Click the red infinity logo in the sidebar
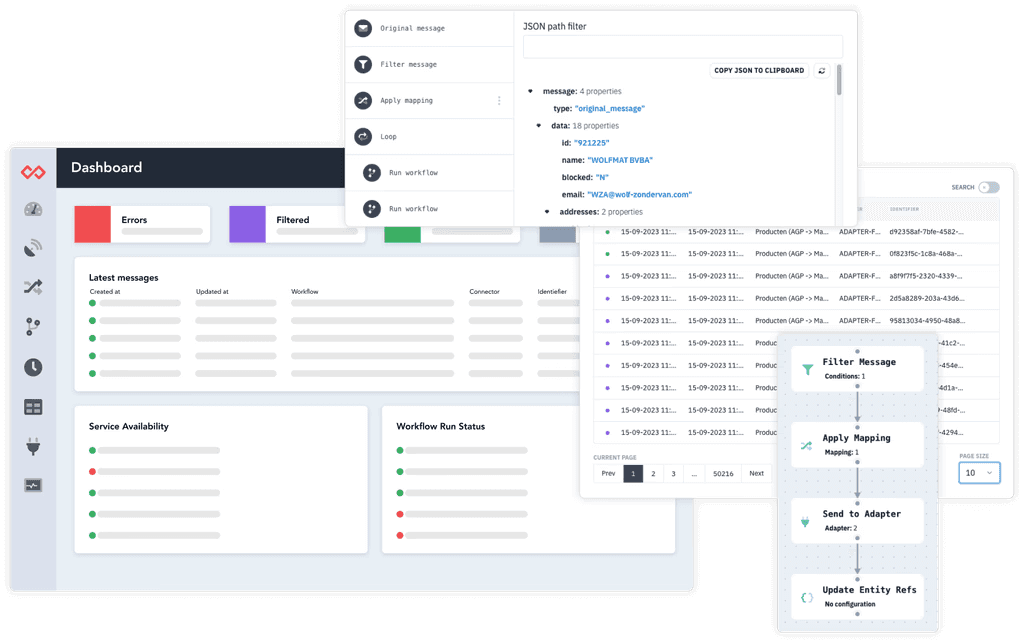This screenshot has height=643, width=1024. (x=33, y=172)
